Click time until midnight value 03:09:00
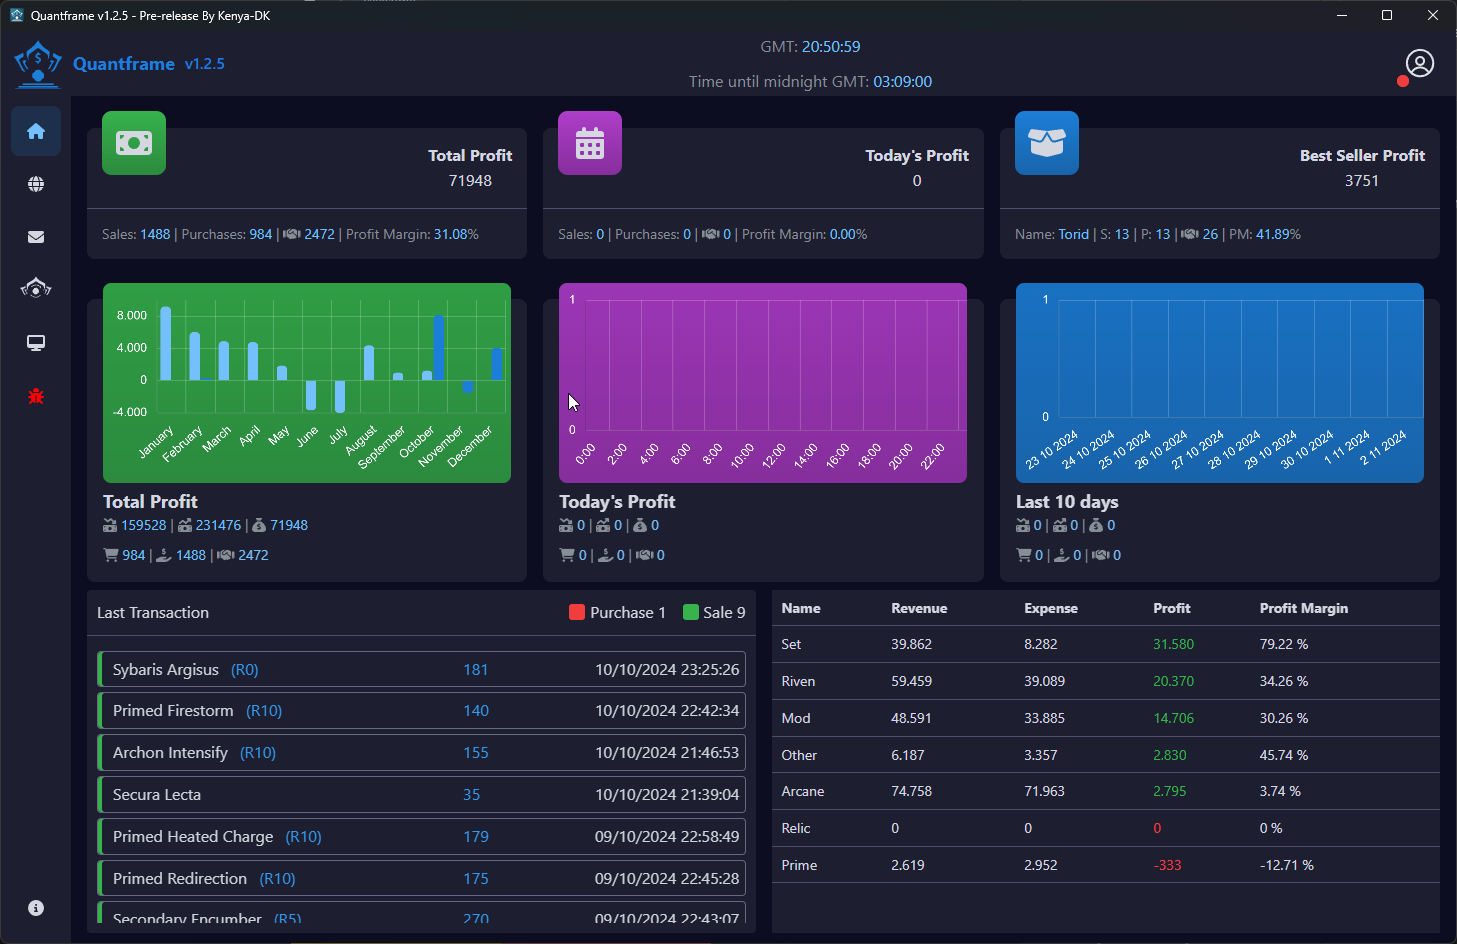The image size is (1457, 944). tap(902, 82)
